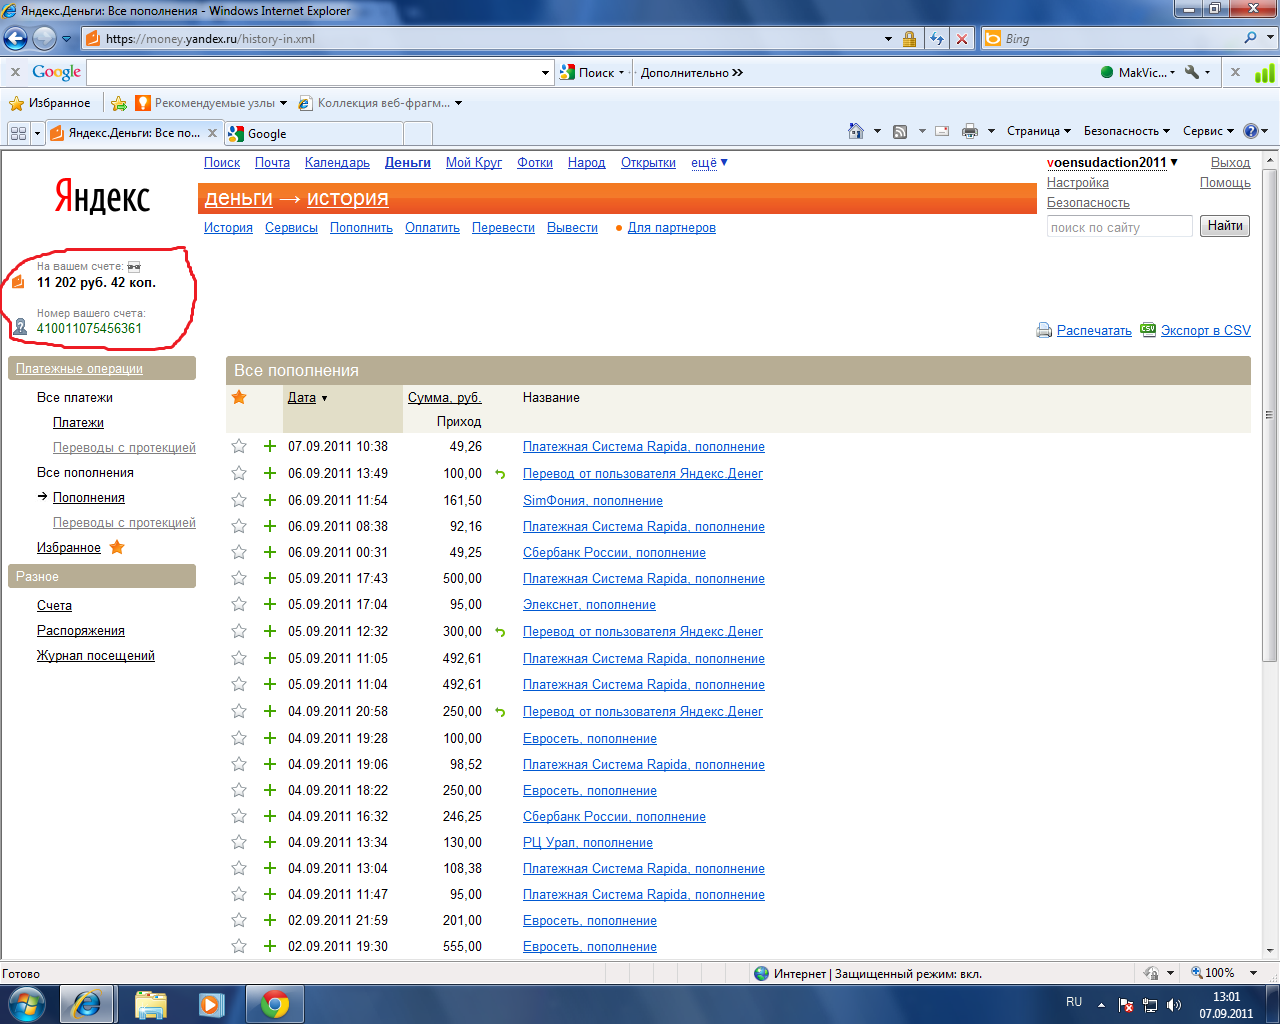
Task: Open Google toolbar wrench settings
Action: pos(1191,72)
